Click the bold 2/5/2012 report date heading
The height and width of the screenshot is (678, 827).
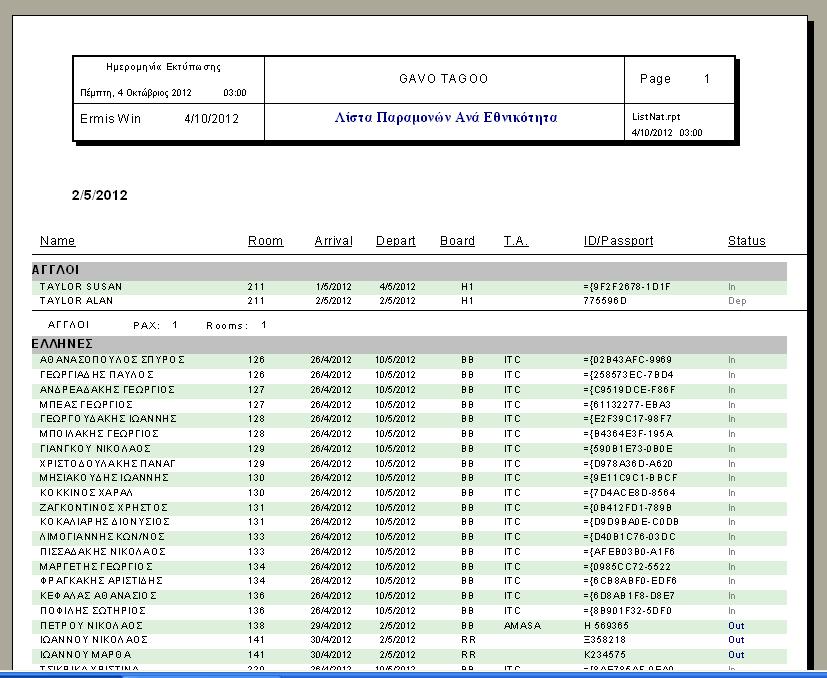pos(100,195)
